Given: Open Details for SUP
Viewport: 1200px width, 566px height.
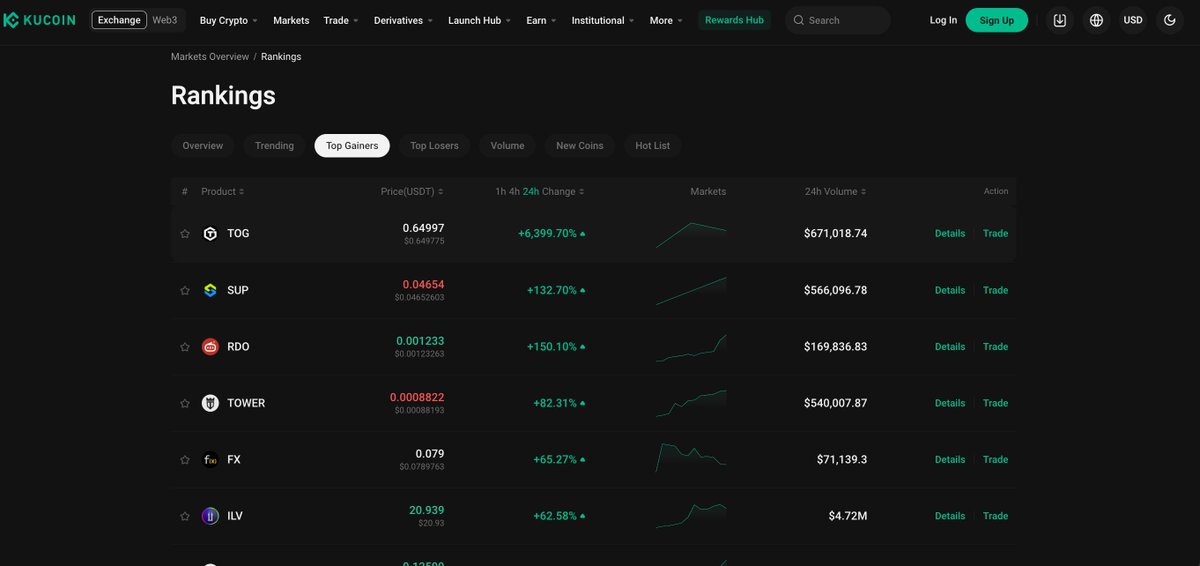Looking at the screenshot, I should click(950, 290).
